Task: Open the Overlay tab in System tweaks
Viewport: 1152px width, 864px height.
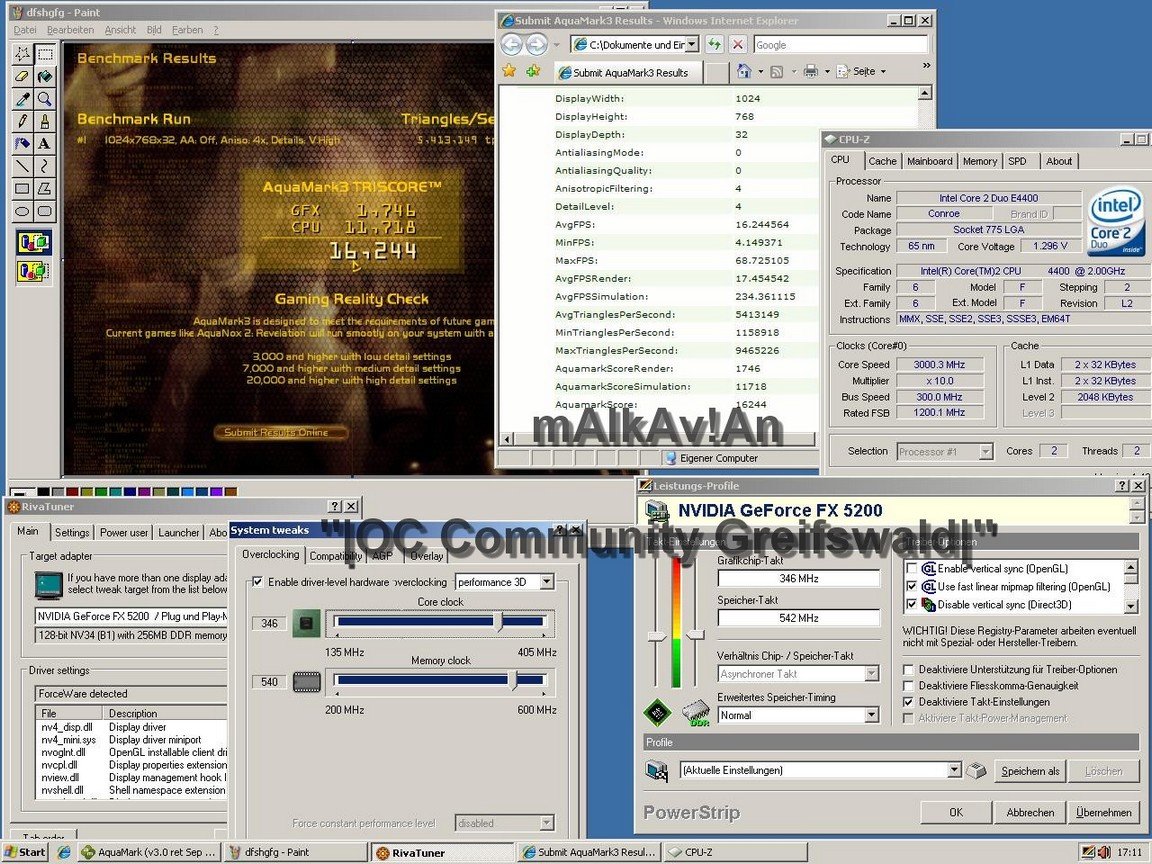Action: click(426, 556)
